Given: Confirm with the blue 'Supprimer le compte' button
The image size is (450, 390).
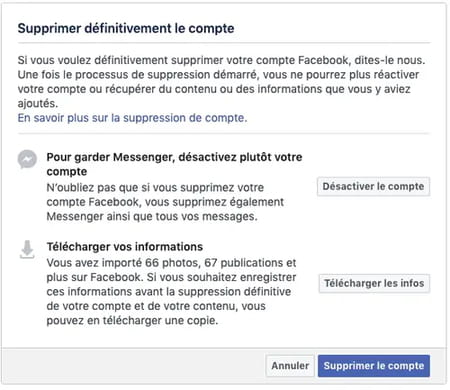Looking at the screenshot, I should (x=374, y=366).
